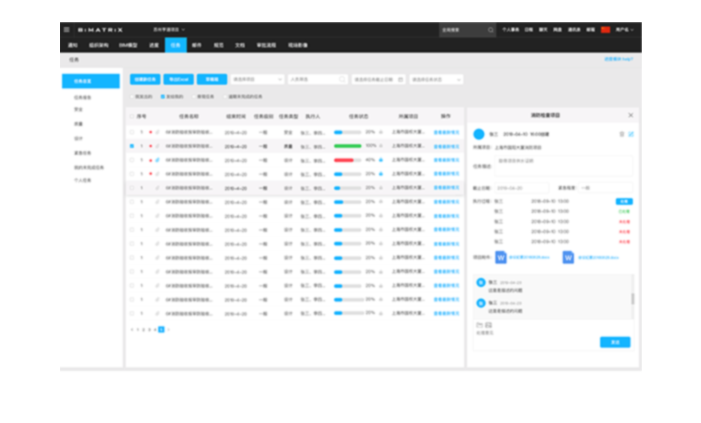Click the "40%" status value

click(370, 160)
